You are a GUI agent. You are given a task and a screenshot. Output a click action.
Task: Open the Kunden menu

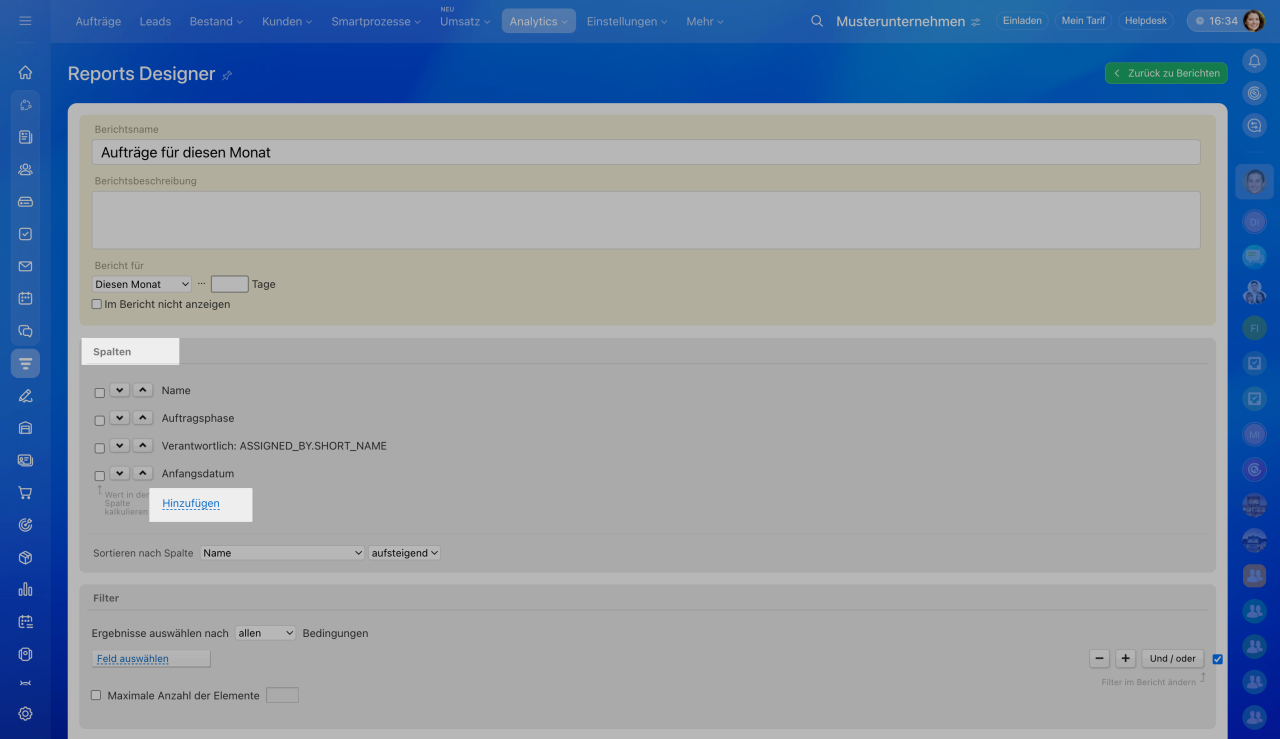(x=287, y=21)
